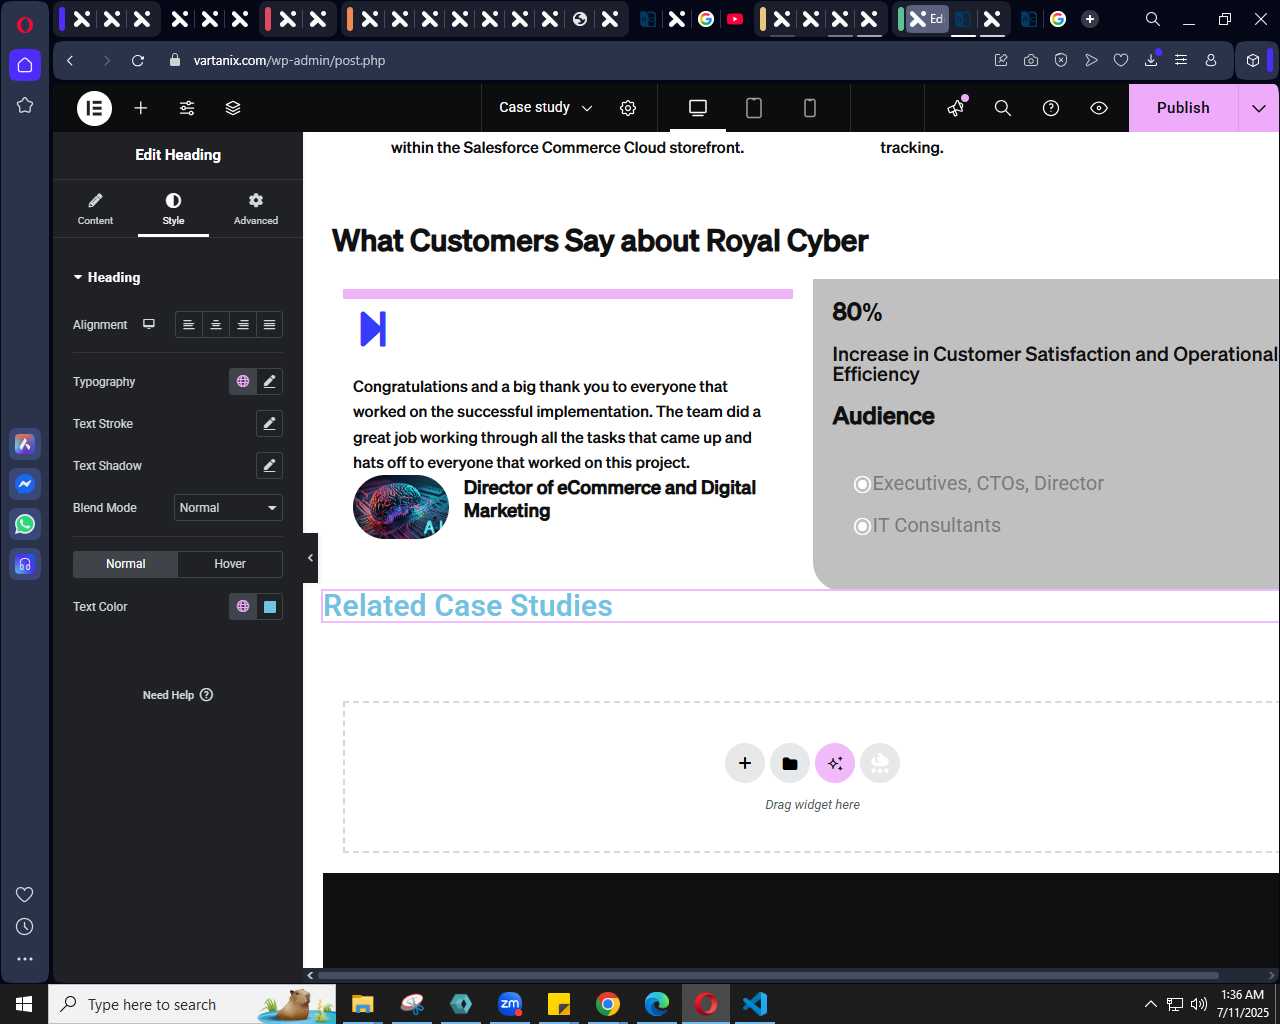
Task: Open Google Chrome from taskbar
Action: [608, 1004]
